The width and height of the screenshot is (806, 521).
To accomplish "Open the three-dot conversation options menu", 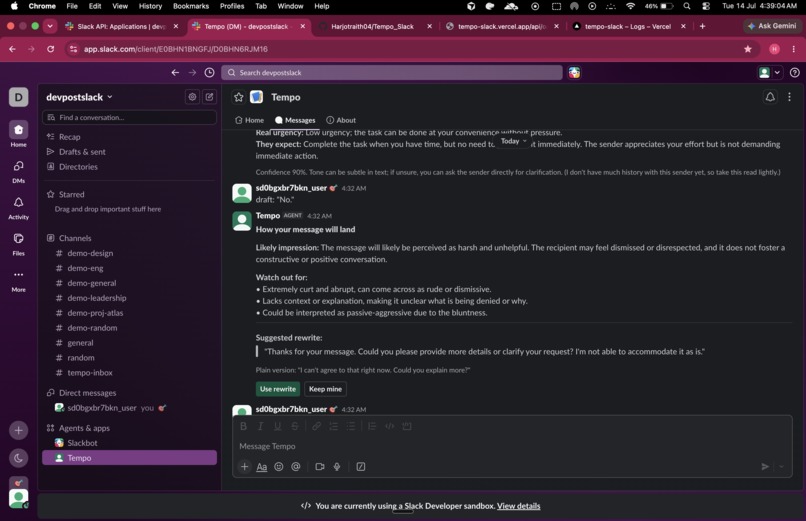I will (789, 97).
